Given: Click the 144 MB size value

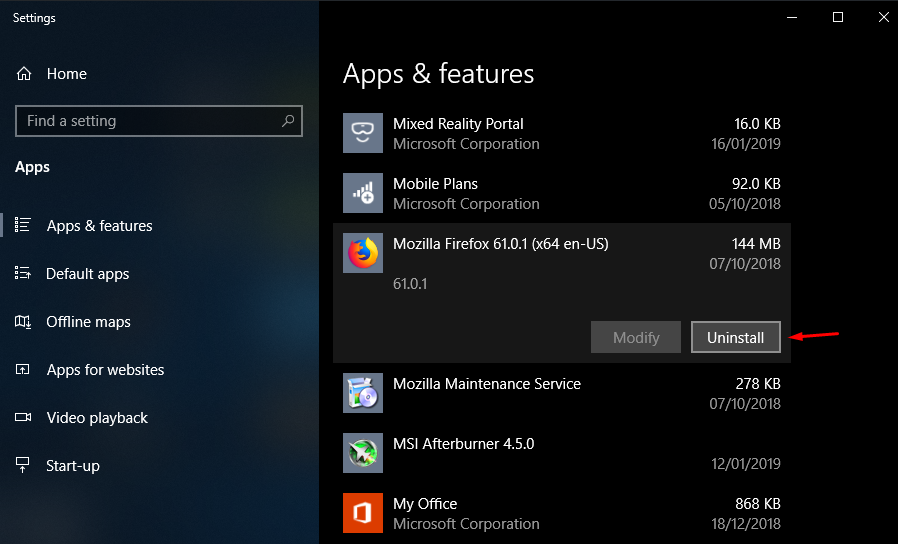Looking at the screenshot, I should [756, 244].
